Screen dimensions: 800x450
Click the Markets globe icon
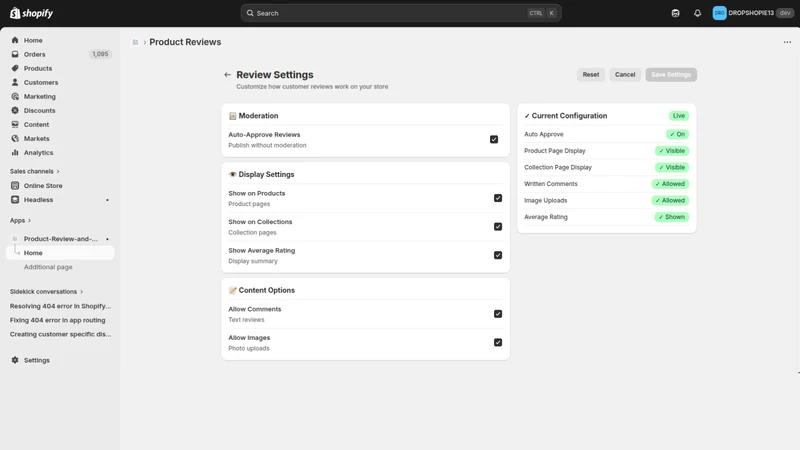[x=15, y=138]
